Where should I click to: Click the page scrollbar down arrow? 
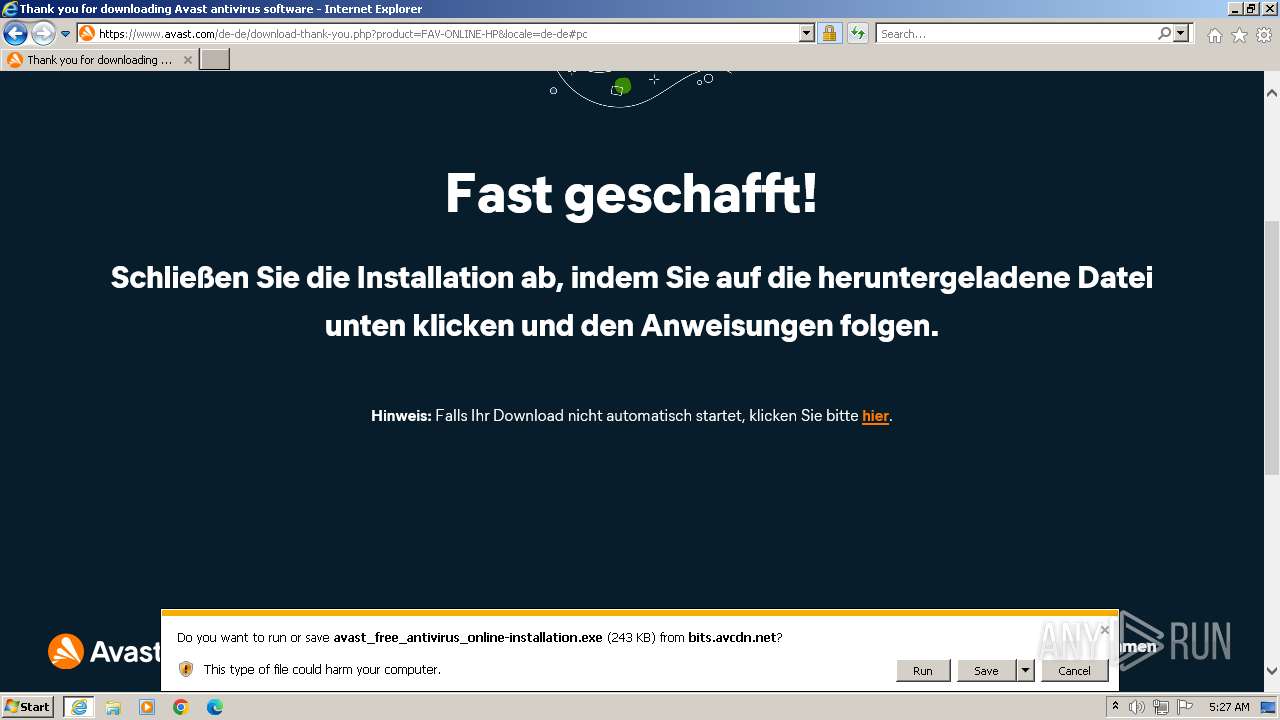tap(1272, 671)
